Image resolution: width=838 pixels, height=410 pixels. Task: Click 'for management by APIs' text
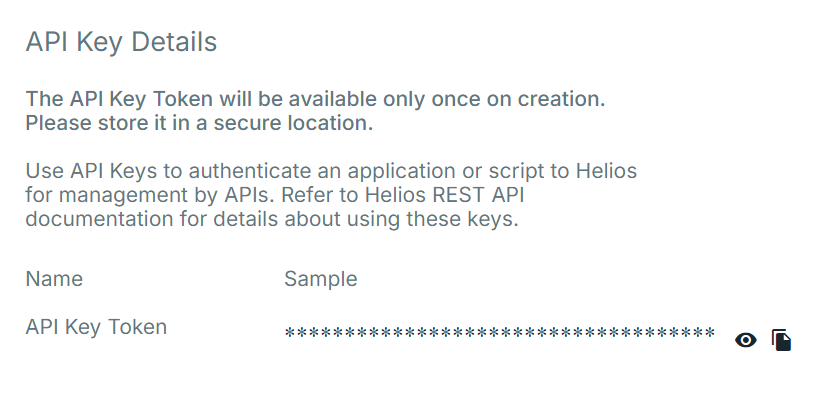tap(150, 195)
